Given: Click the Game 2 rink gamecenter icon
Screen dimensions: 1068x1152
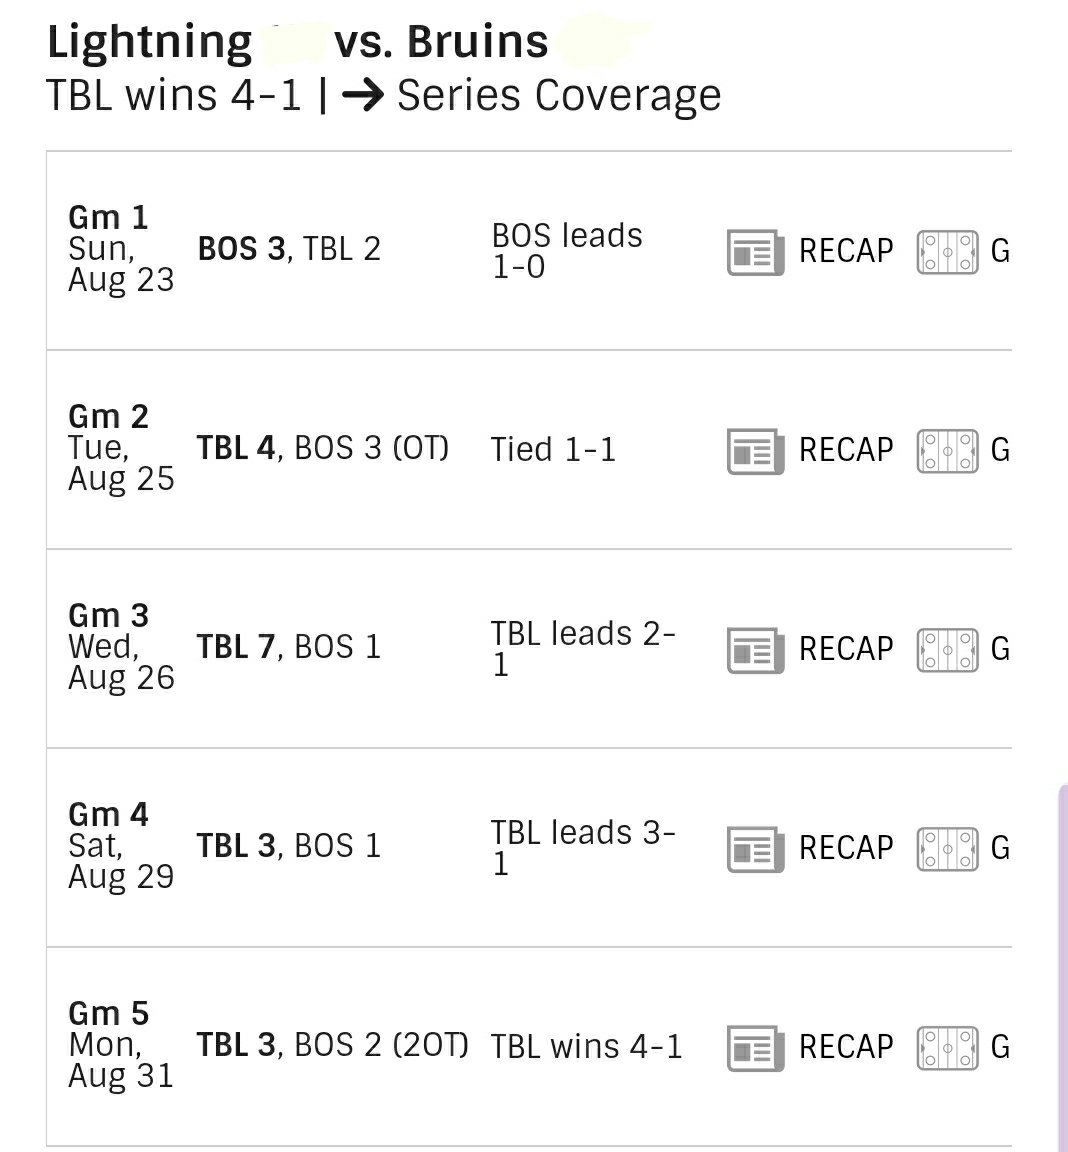Looking at the screenshot, I should [948, 451].
